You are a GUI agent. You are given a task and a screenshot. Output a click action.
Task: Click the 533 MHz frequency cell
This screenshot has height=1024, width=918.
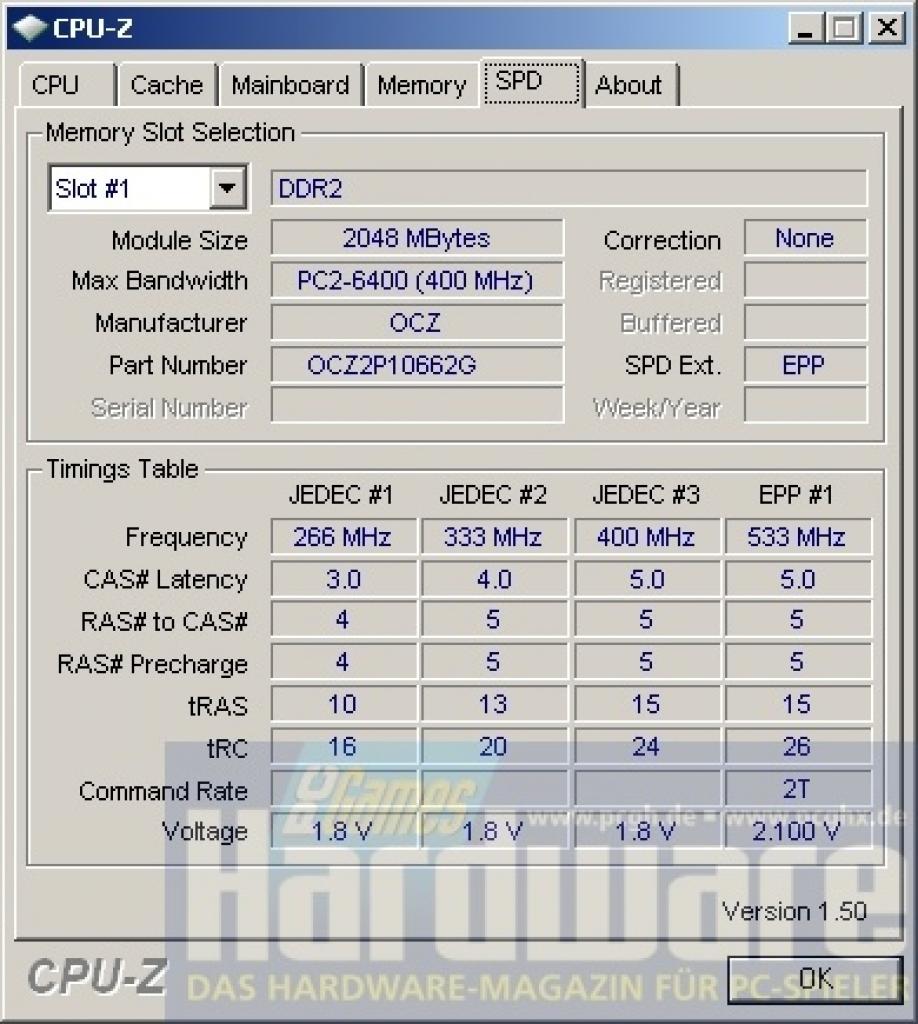[798, 537]
